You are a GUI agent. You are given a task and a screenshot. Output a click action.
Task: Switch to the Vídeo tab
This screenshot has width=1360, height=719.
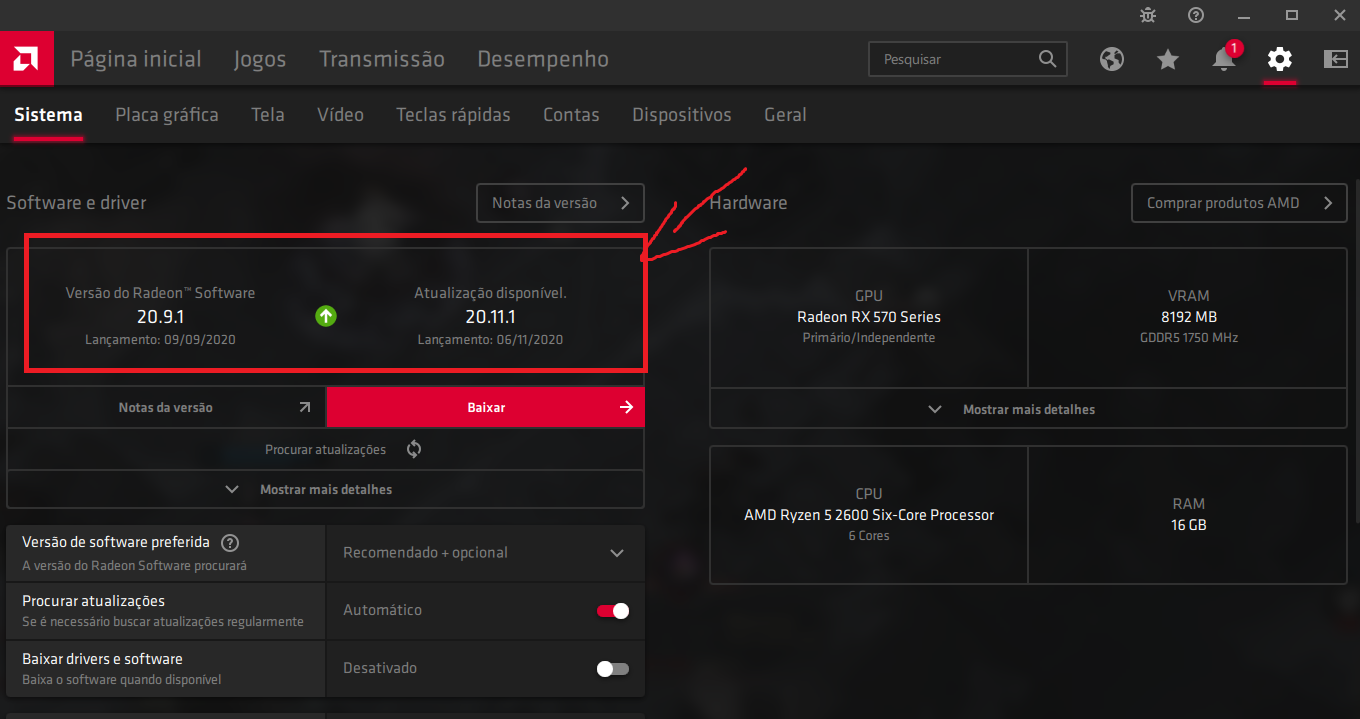coord(340,115)
